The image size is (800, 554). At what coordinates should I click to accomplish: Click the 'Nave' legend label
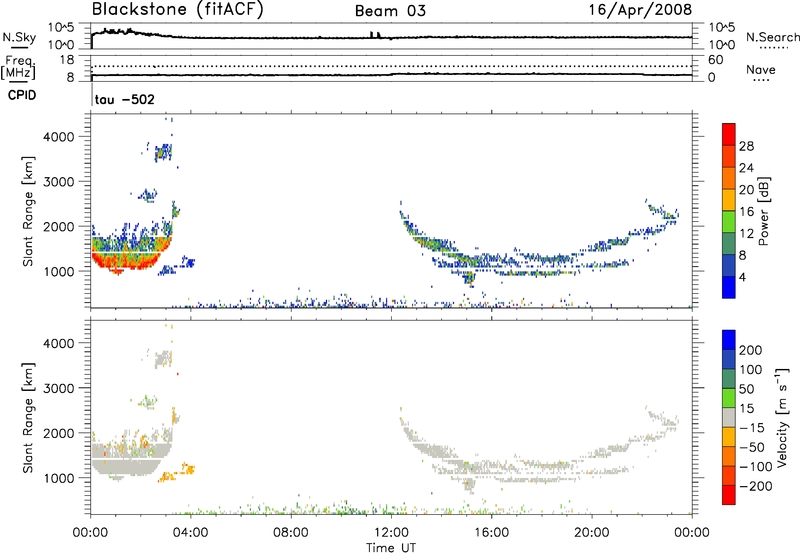tap(761, 69)
